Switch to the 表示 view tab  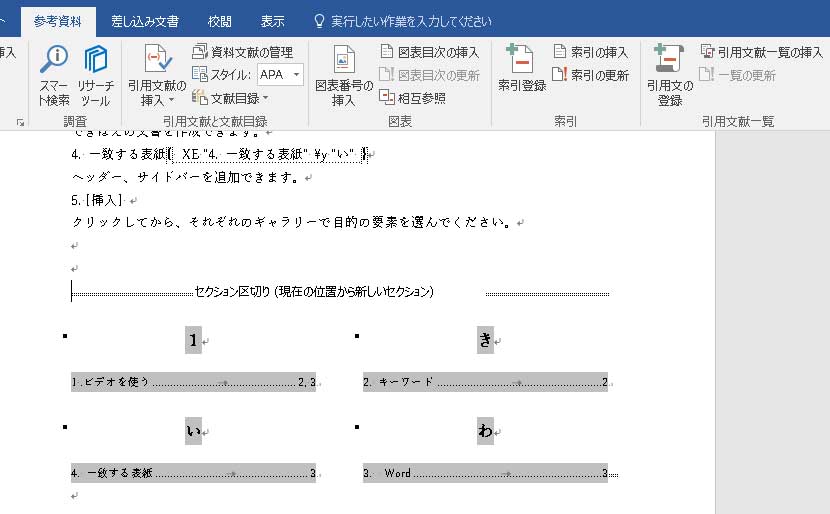(x=272, y=21)
